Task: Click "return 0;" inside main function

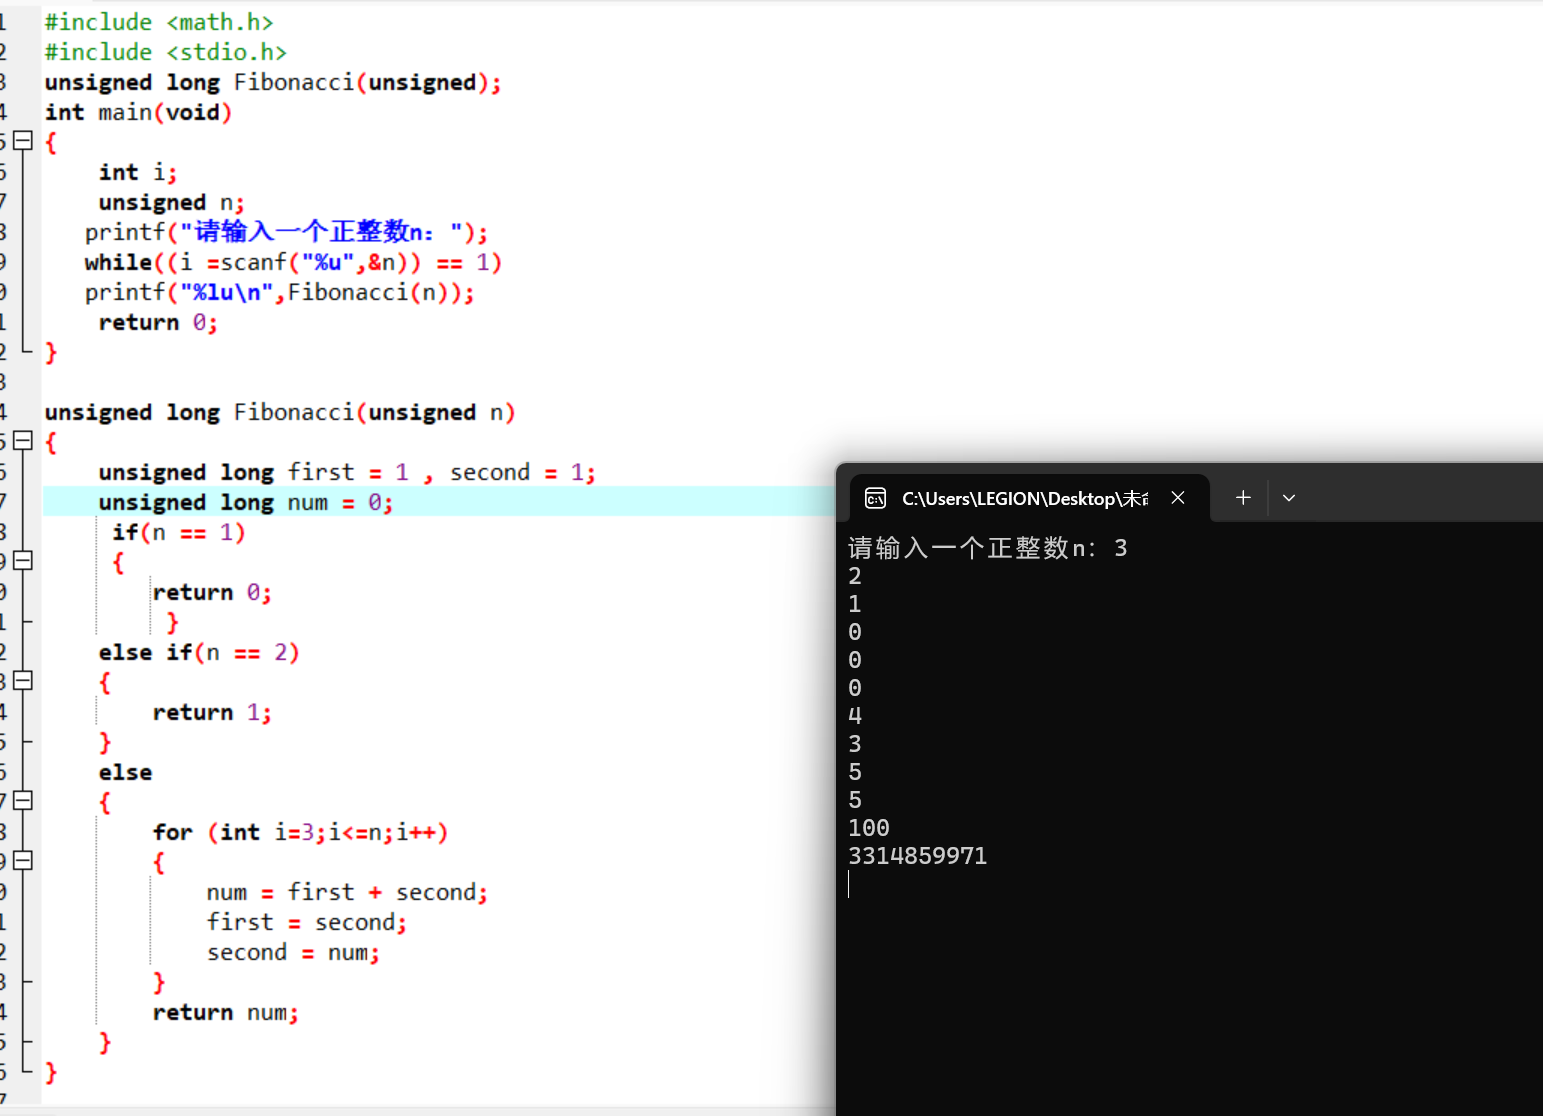Action: [x=158, y=322]
